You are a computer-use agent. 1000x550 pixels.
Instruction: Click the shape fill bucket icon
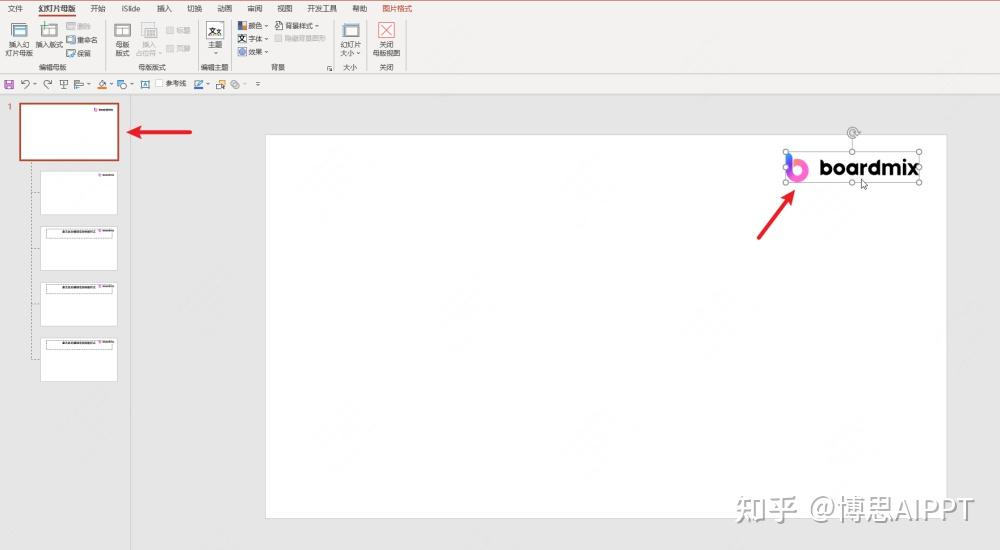(x=102, y=84)
